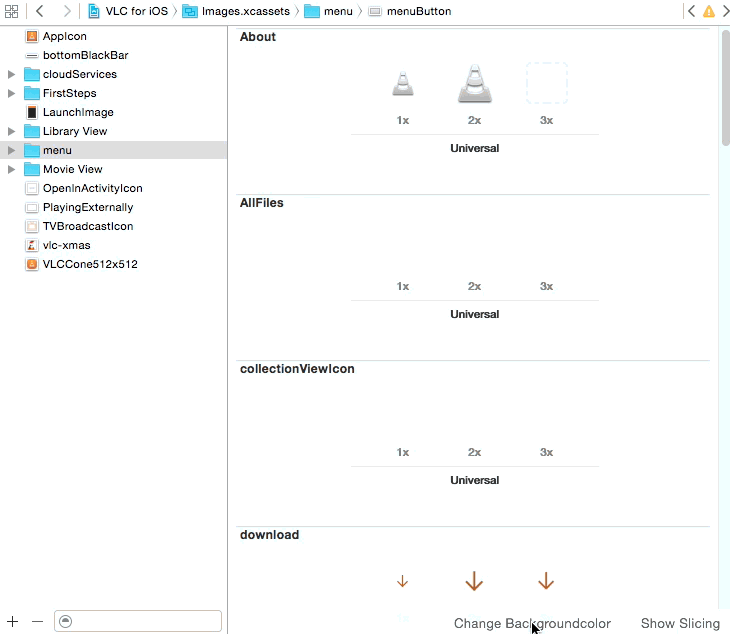Select the vlc-xmas asset icon
This screenshot has height=634, width=730.
tap(32, 245)
